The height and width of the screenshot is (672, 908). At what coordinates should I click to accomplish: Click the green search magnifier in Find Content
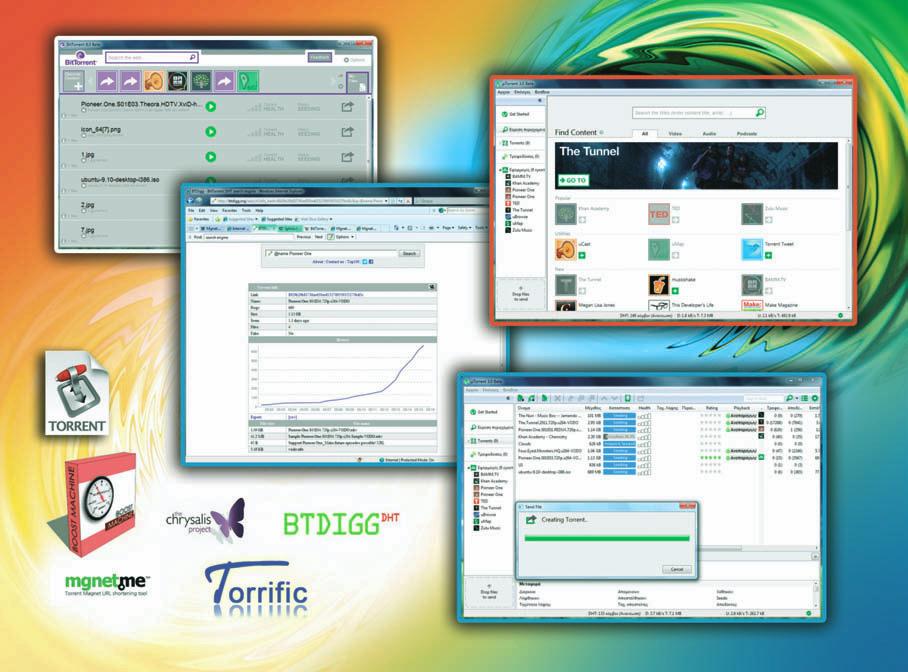point(759,113)
